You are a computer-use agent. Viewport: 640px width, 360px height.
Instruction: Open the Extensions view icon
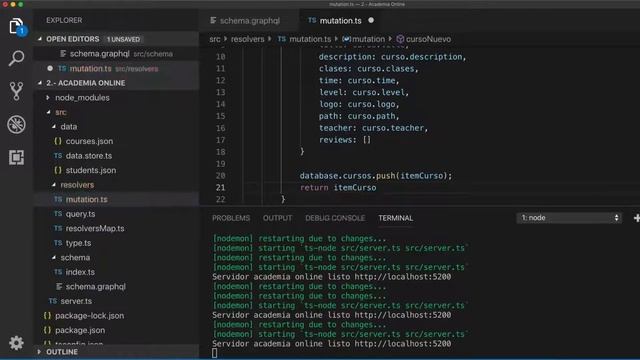click(16, 157)
